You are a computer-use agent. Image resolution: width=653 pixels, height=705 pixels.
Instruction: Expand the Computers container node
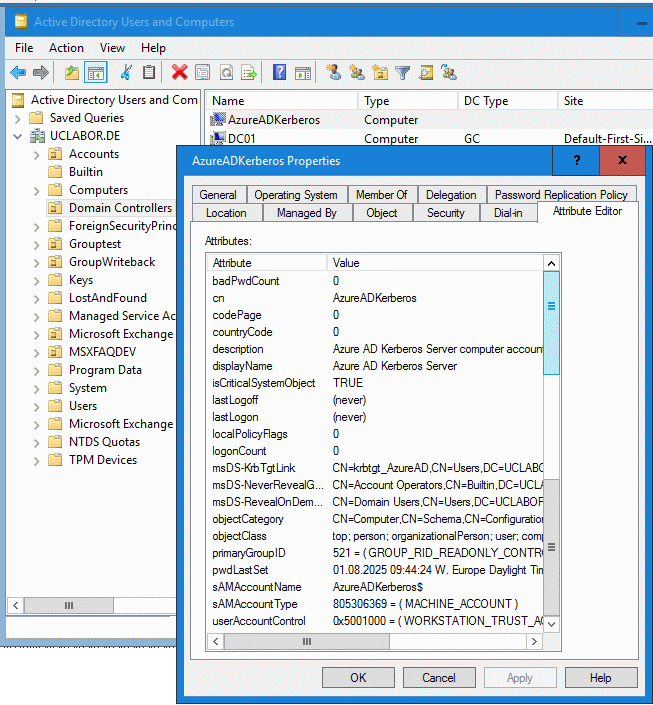point(36,191)
